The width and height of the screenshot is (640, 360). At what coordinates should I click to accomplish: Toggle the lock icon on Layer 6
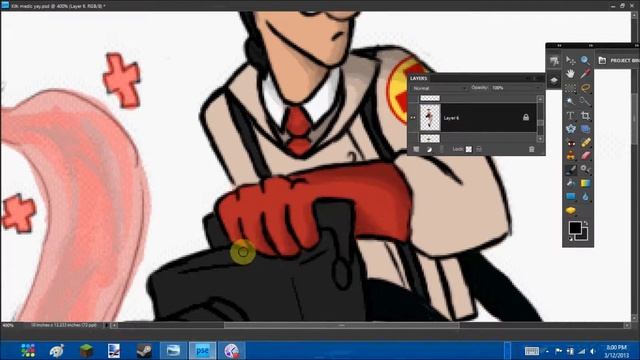pyautogui.click(x=526, y=118)
